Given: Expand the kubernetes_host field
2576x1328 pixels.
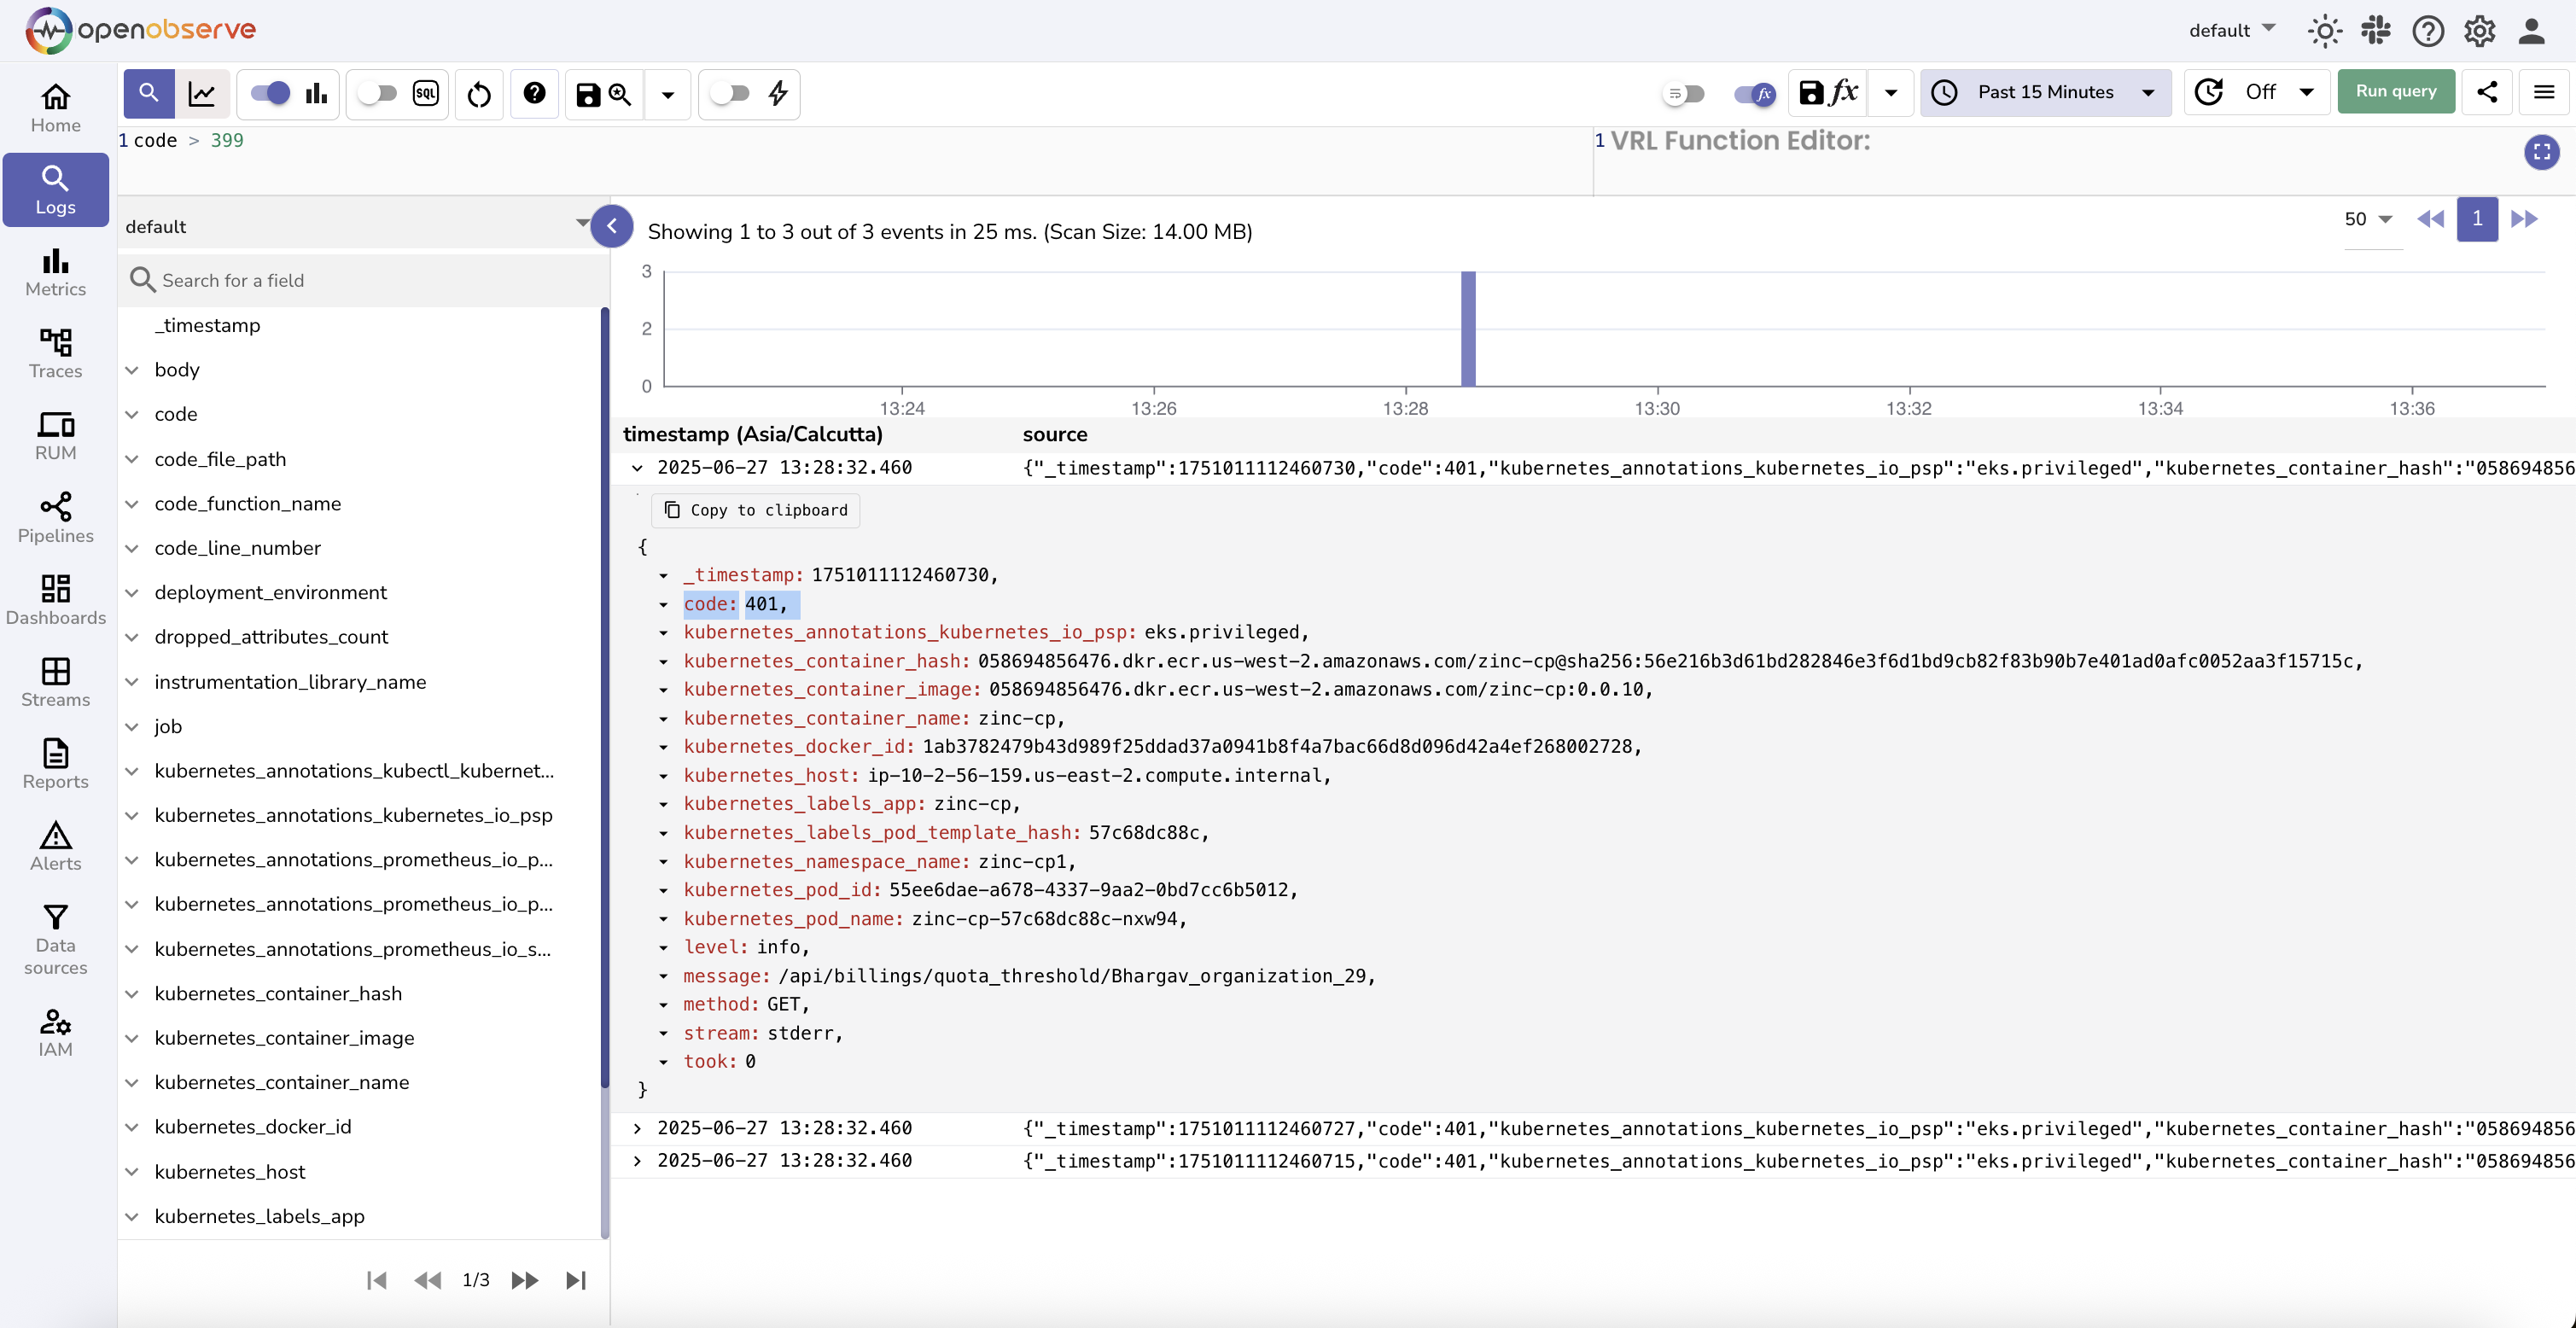Looking at the screenshot, I should [132, 1172].
